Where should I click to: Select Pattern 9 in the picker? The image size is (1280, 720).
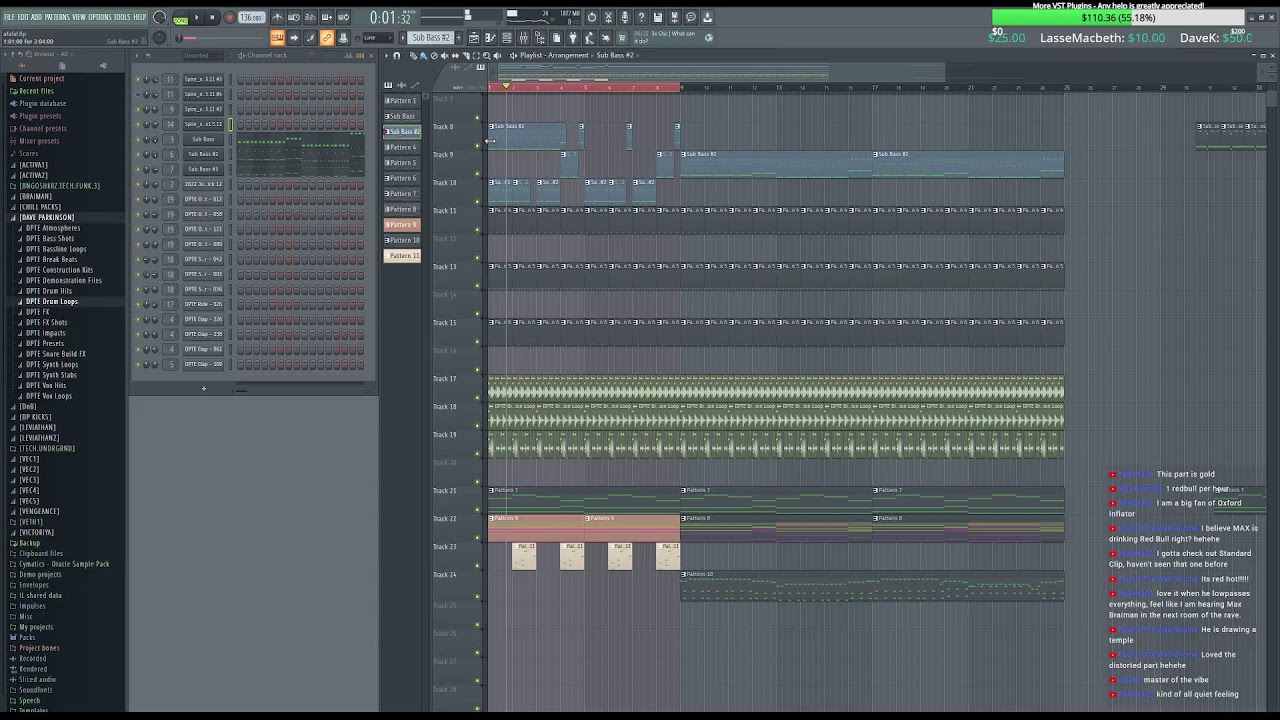[x=402, y=225]
